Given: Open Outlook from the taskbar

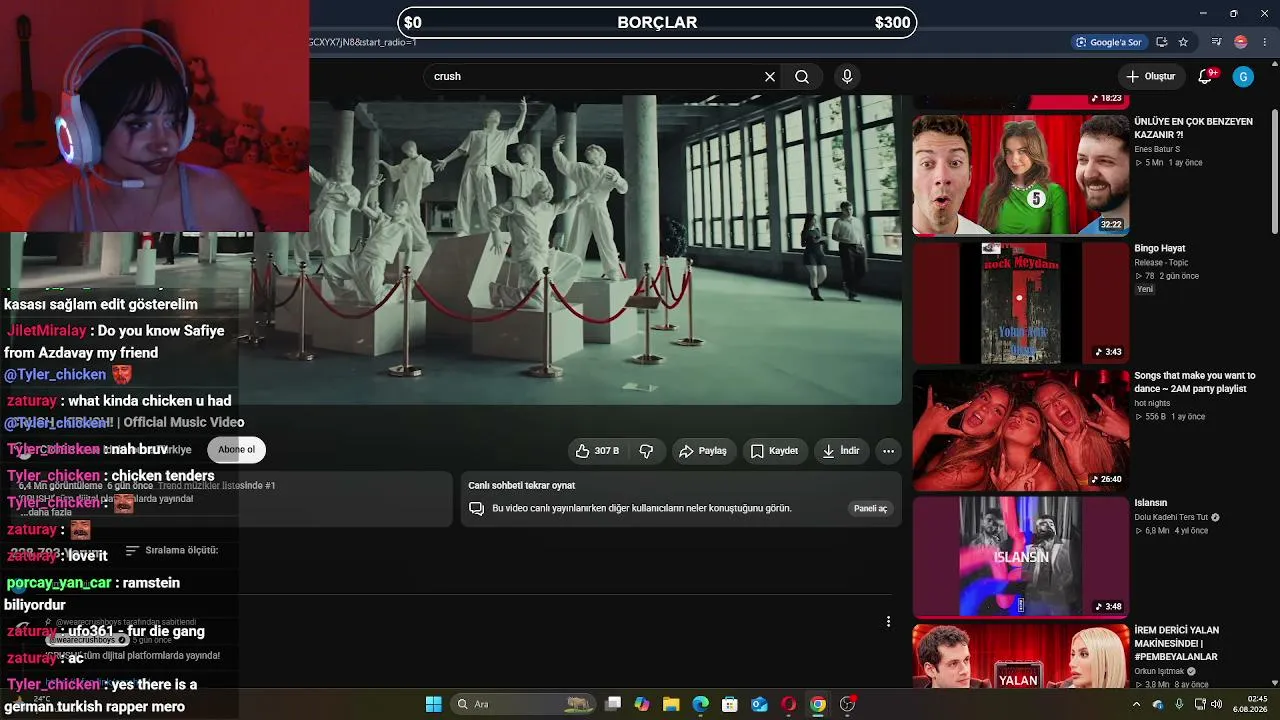Looking at the screenshot, I should [759, 704].
